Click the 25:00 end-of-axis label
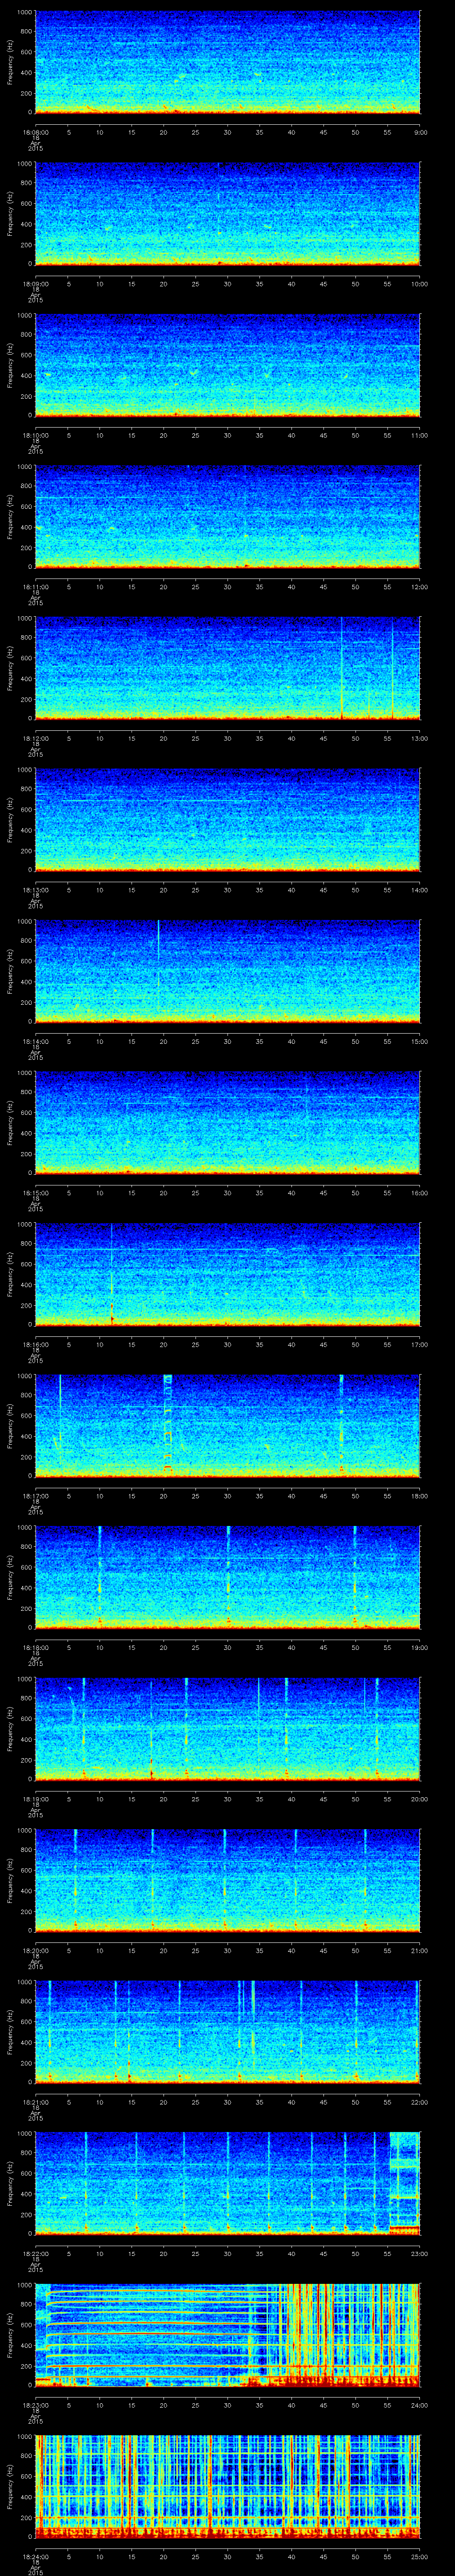Viewport: 455px width, 2576px height. pyautogui.click(x=420, y=2556)
